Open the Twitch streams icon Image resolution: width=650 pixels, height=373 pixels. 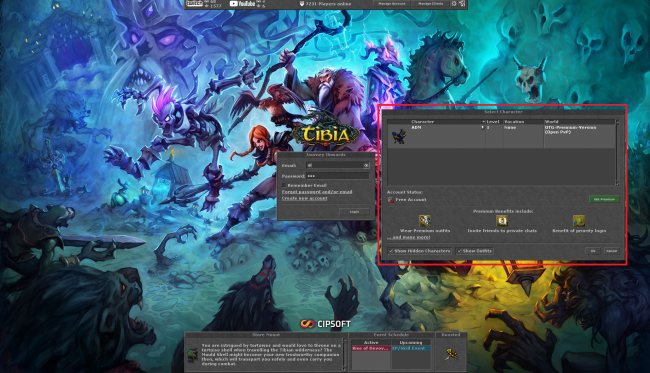pos(194,3)
